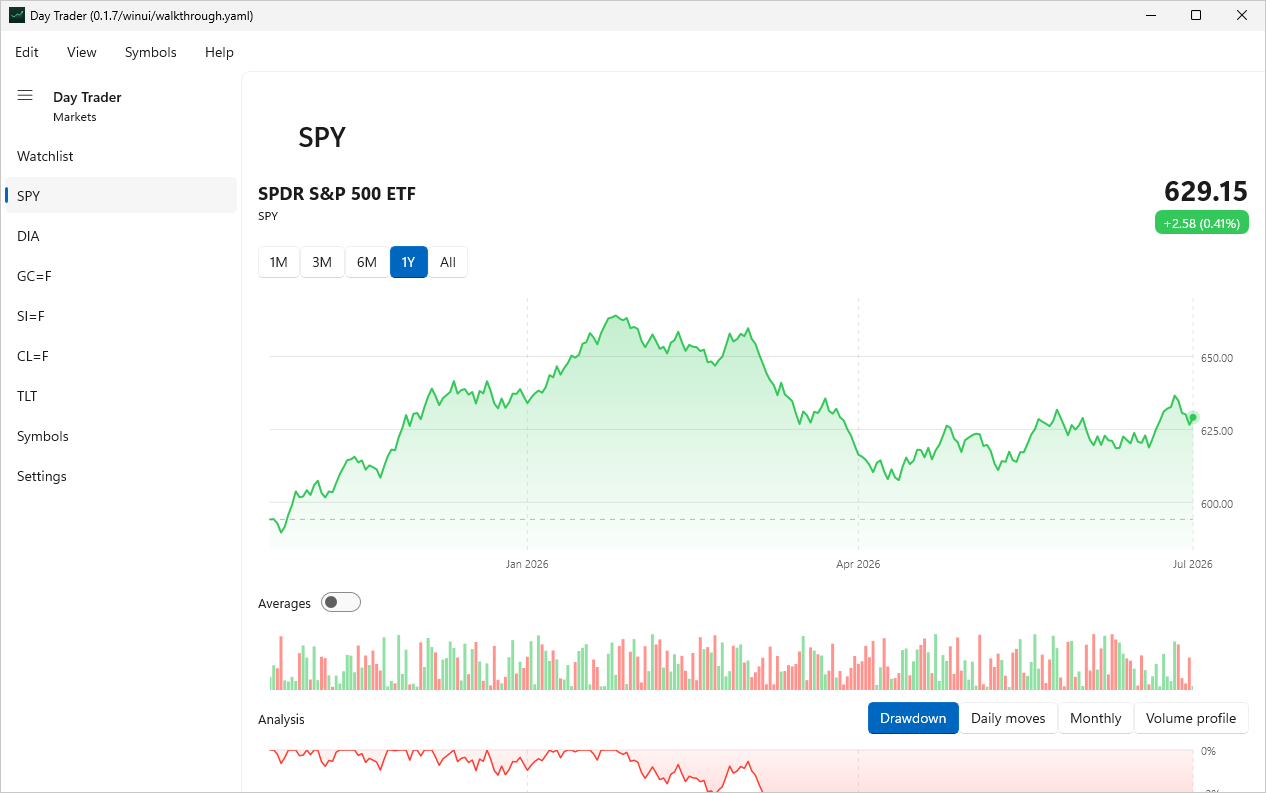The width and height of the screenshot is (1266, 793).
Task: Open the View menu
Action: [x=82, y=52]
